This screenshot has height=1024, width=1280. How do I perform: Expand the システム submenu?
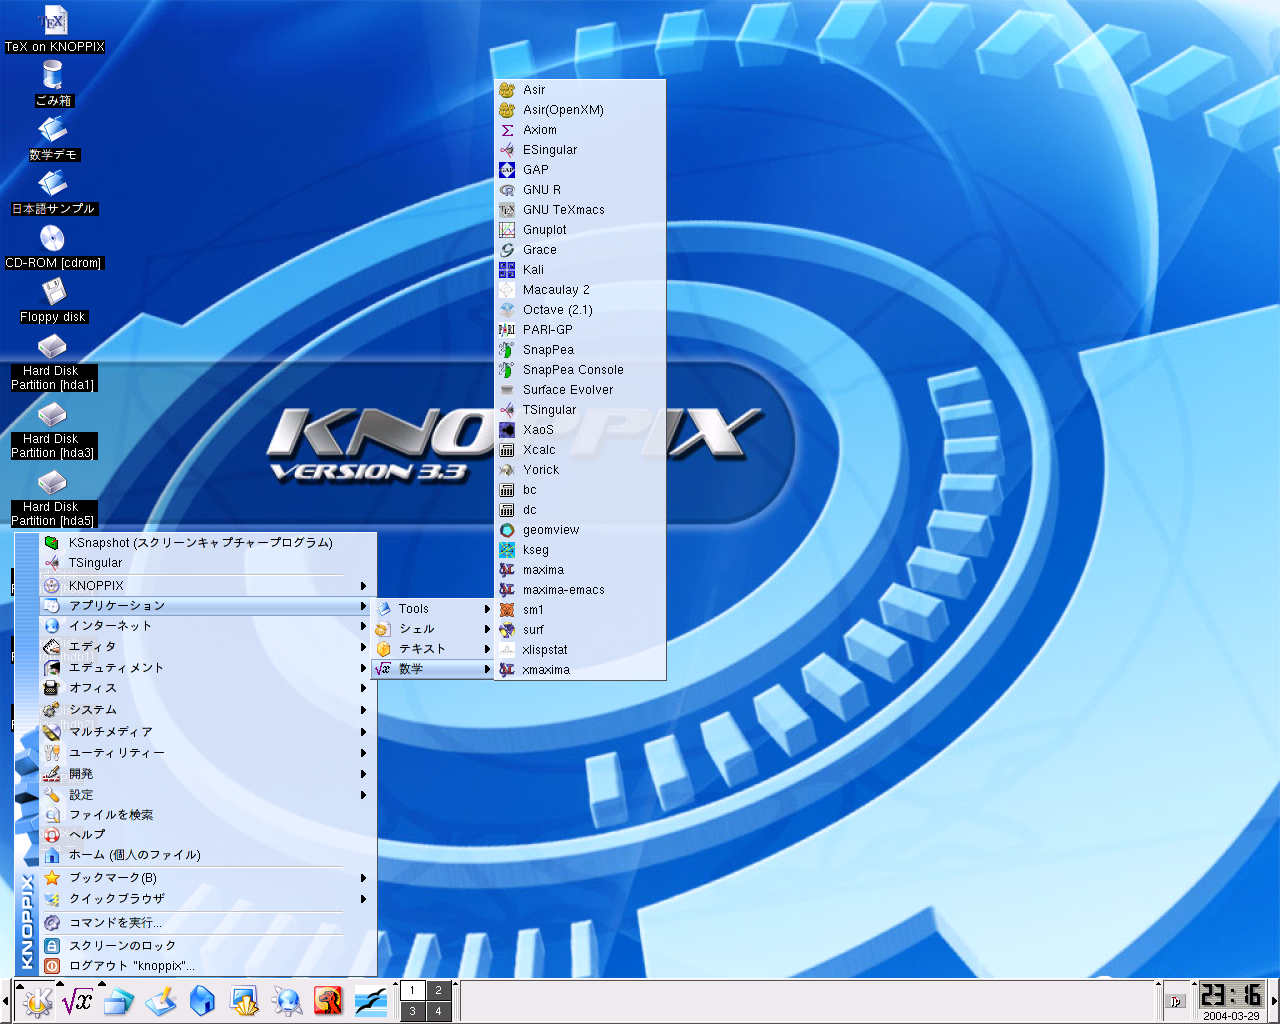(x=206, y=710)
